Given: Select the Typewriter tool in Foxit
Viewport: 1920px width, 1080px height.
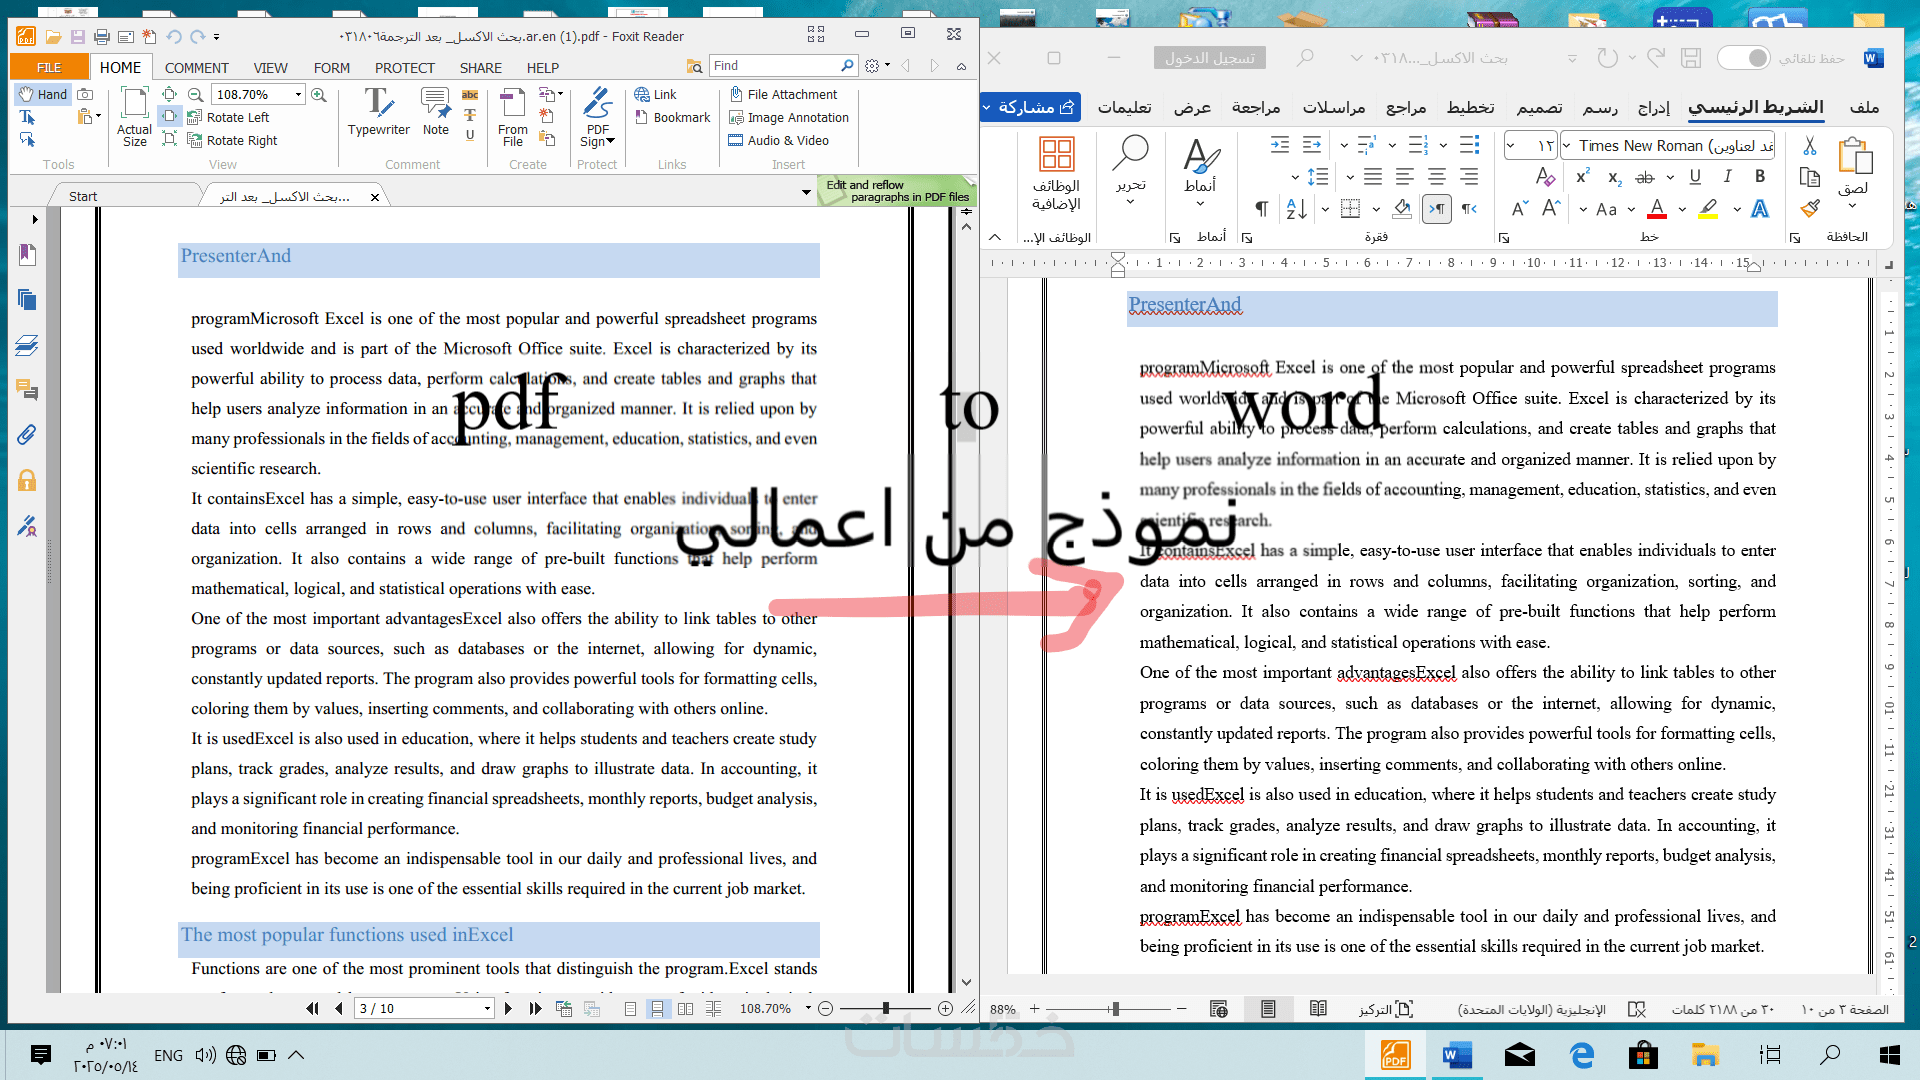Looking at the screenshot, I should coord(378,111).
